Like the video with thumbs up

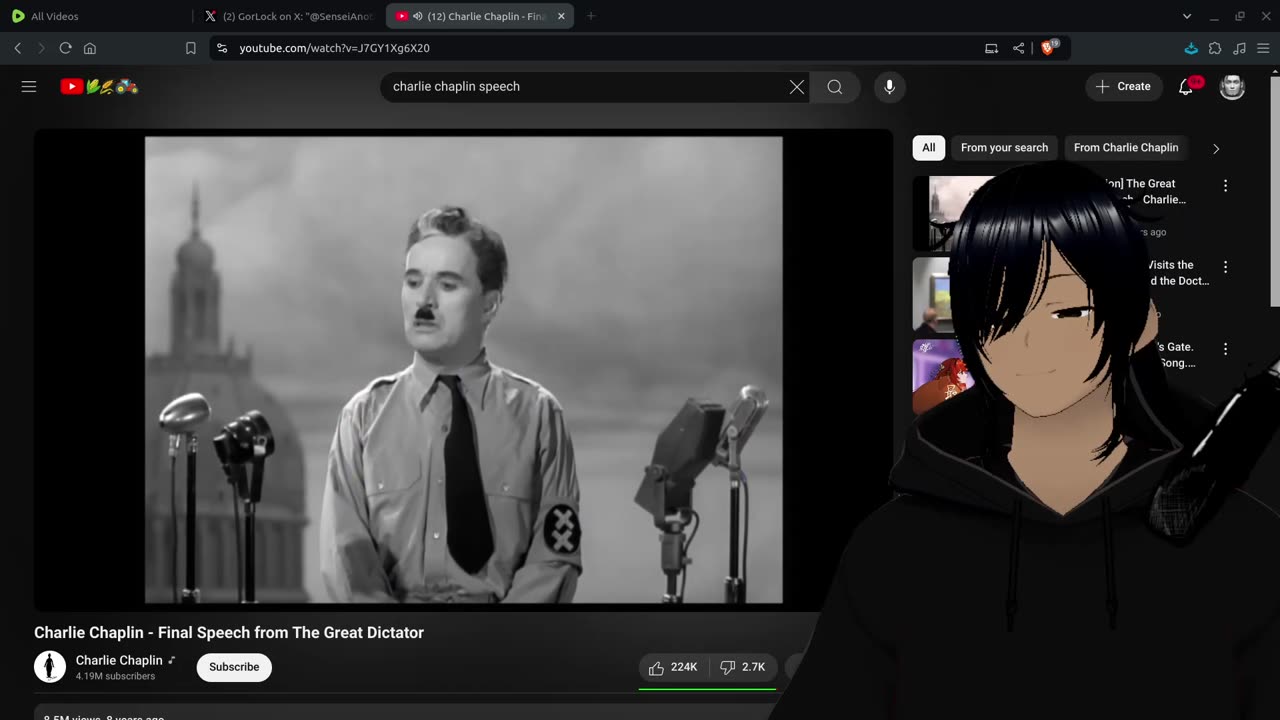[673, 667]
